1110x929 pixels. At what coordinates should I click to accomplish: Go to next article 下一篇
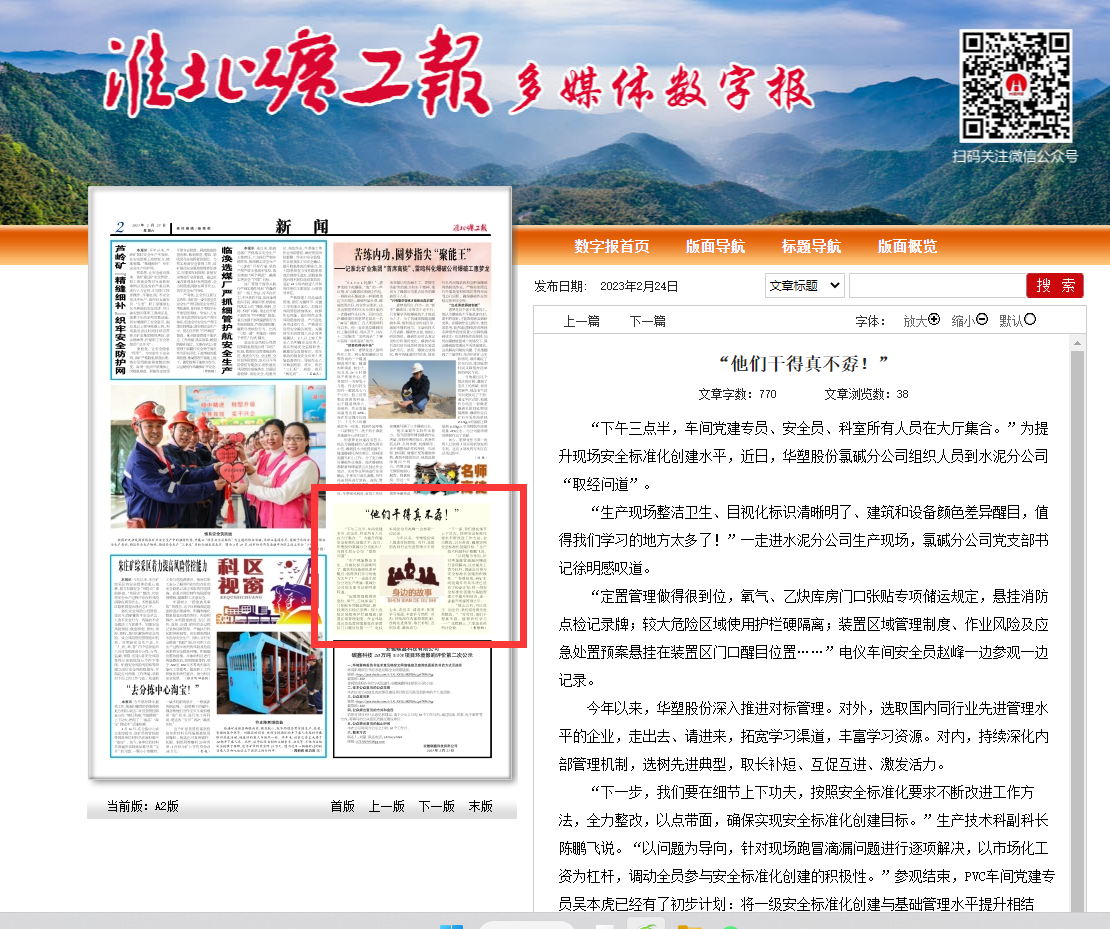[647, 321]
